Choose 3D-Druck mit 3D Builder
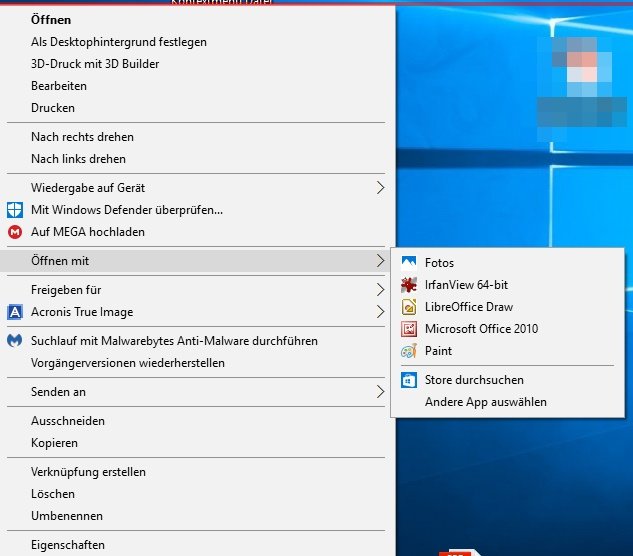Screen dimensions: 633x556 click(196, 64)
